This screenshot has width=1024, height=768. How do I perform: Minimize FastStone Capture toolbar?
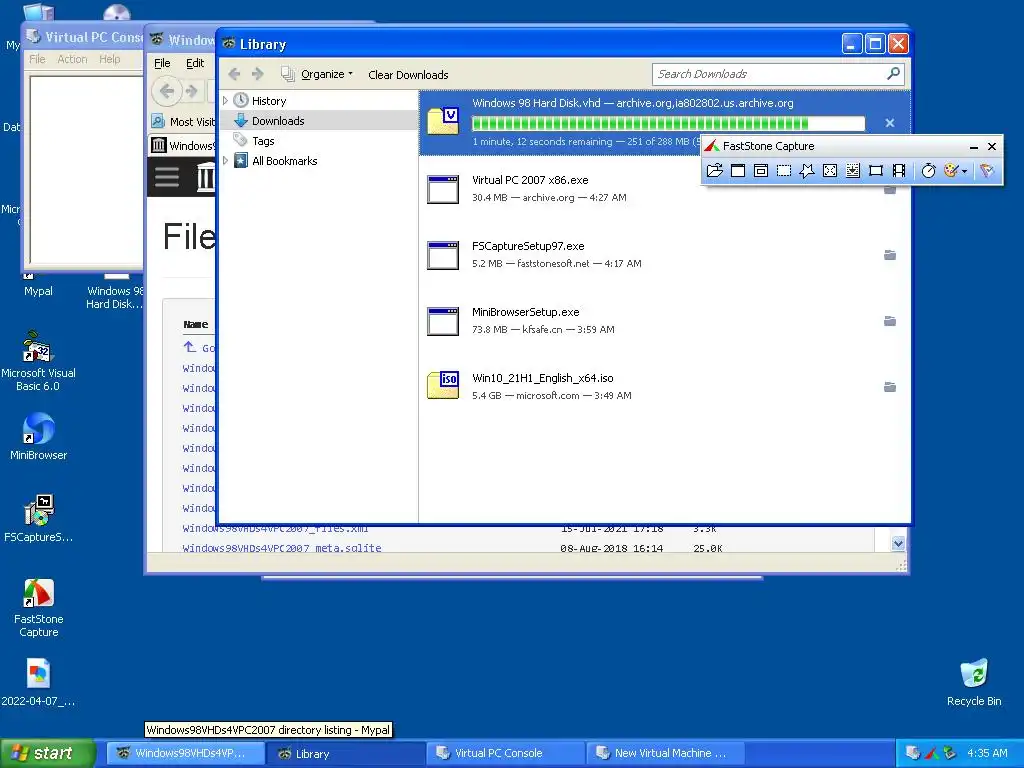(x=974, y=146)
